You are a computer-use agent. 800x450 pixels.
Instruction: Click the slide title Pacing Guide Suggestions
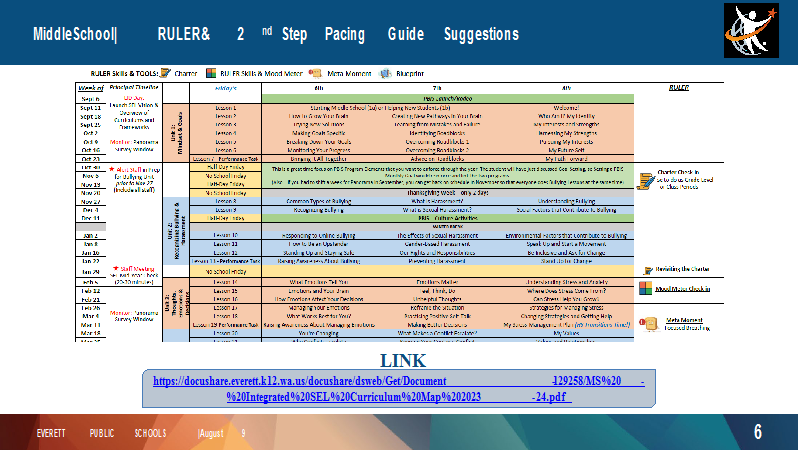click(421, 34)
